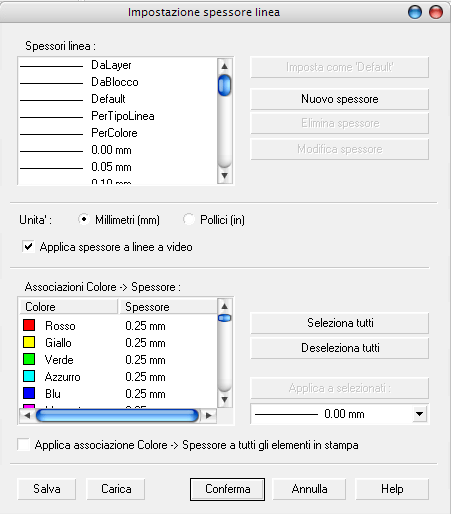The image size is (451, 514).
Task: Click the Spessore column header
Action: pyautogui.click(x=168, y=307)
